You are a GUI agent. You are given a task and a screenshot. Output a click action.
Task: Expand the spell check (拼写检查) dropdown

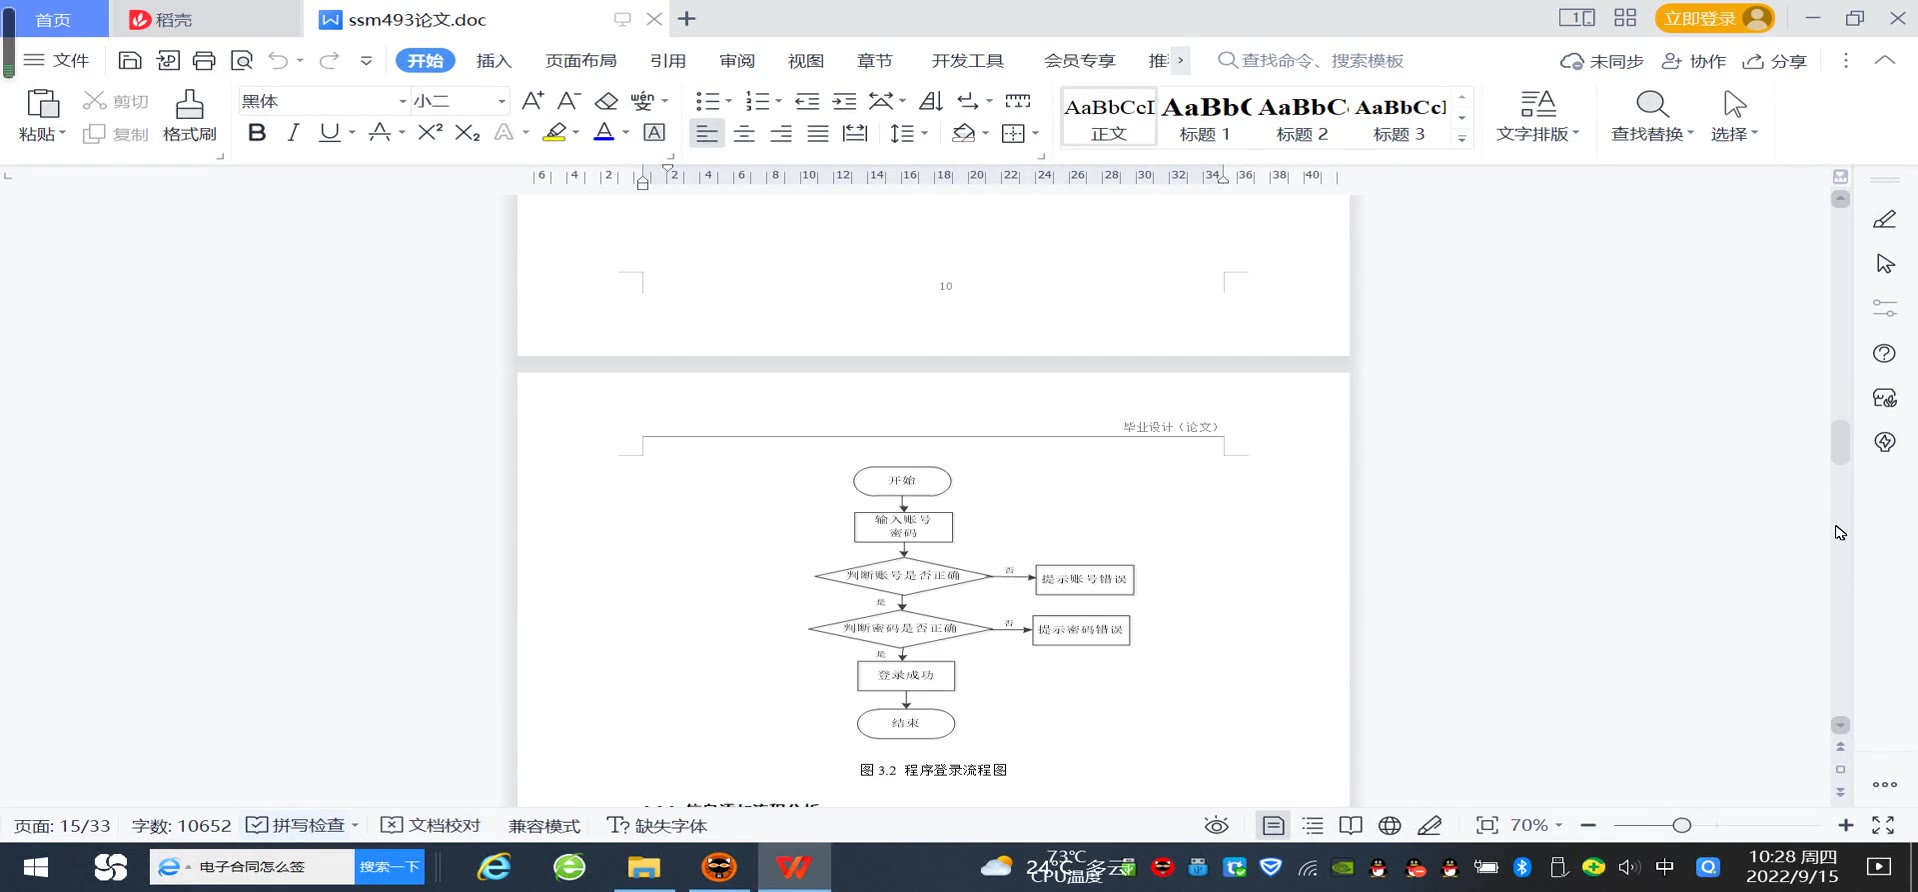click(x=354, y=826)
